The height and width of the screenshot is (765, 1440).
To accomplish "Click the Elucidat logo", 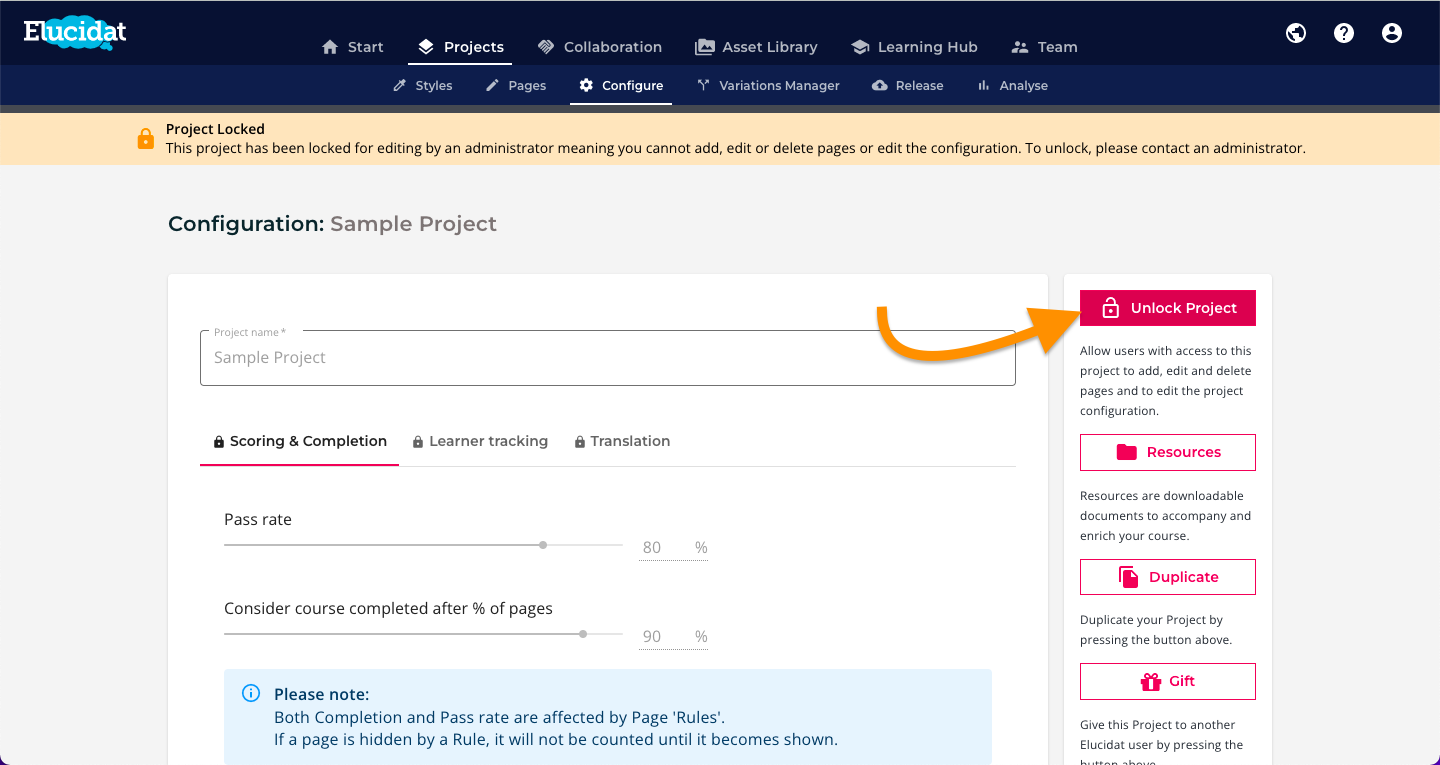I will tap(75, 33).
